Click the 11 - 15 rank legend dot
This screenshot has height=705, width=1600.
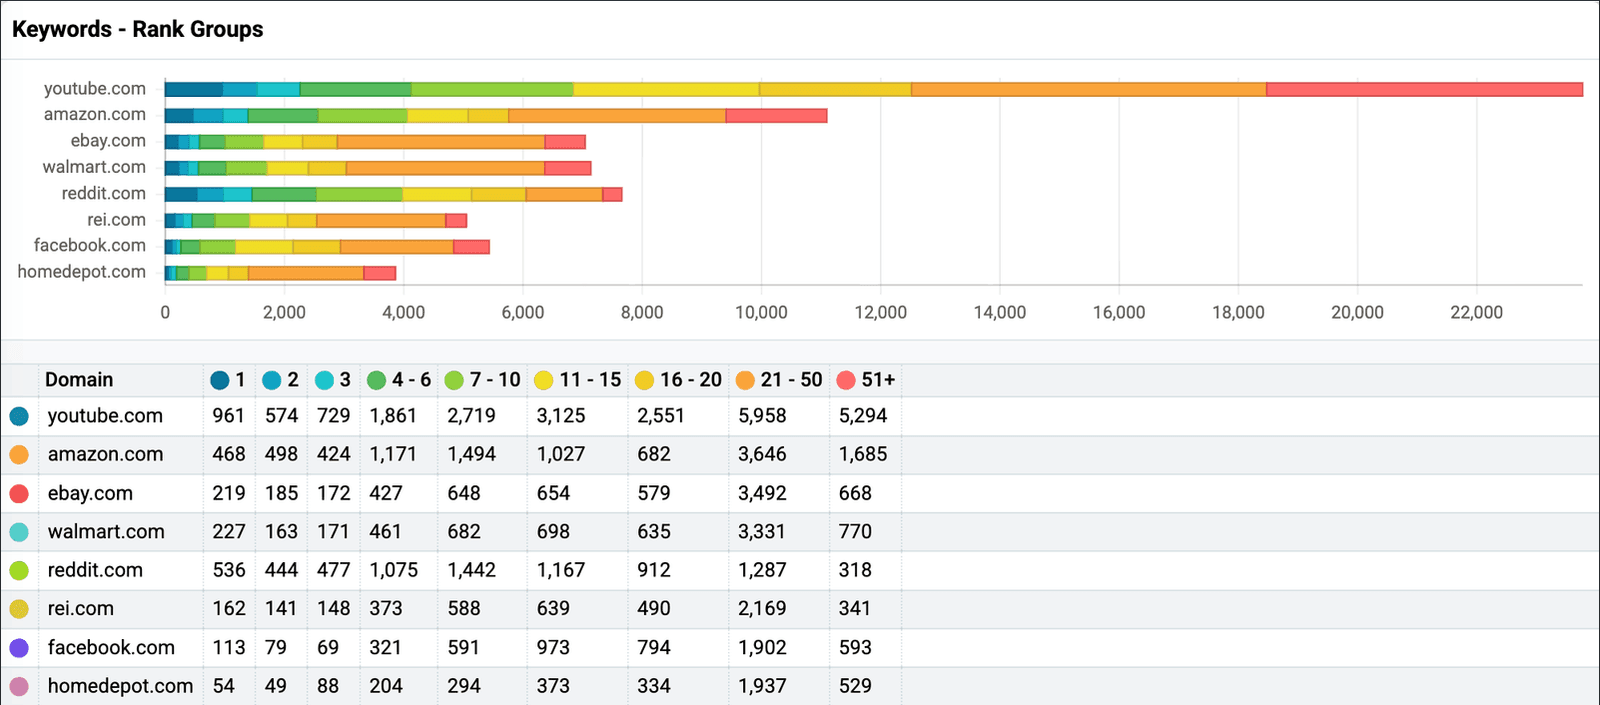coord(544,380)
